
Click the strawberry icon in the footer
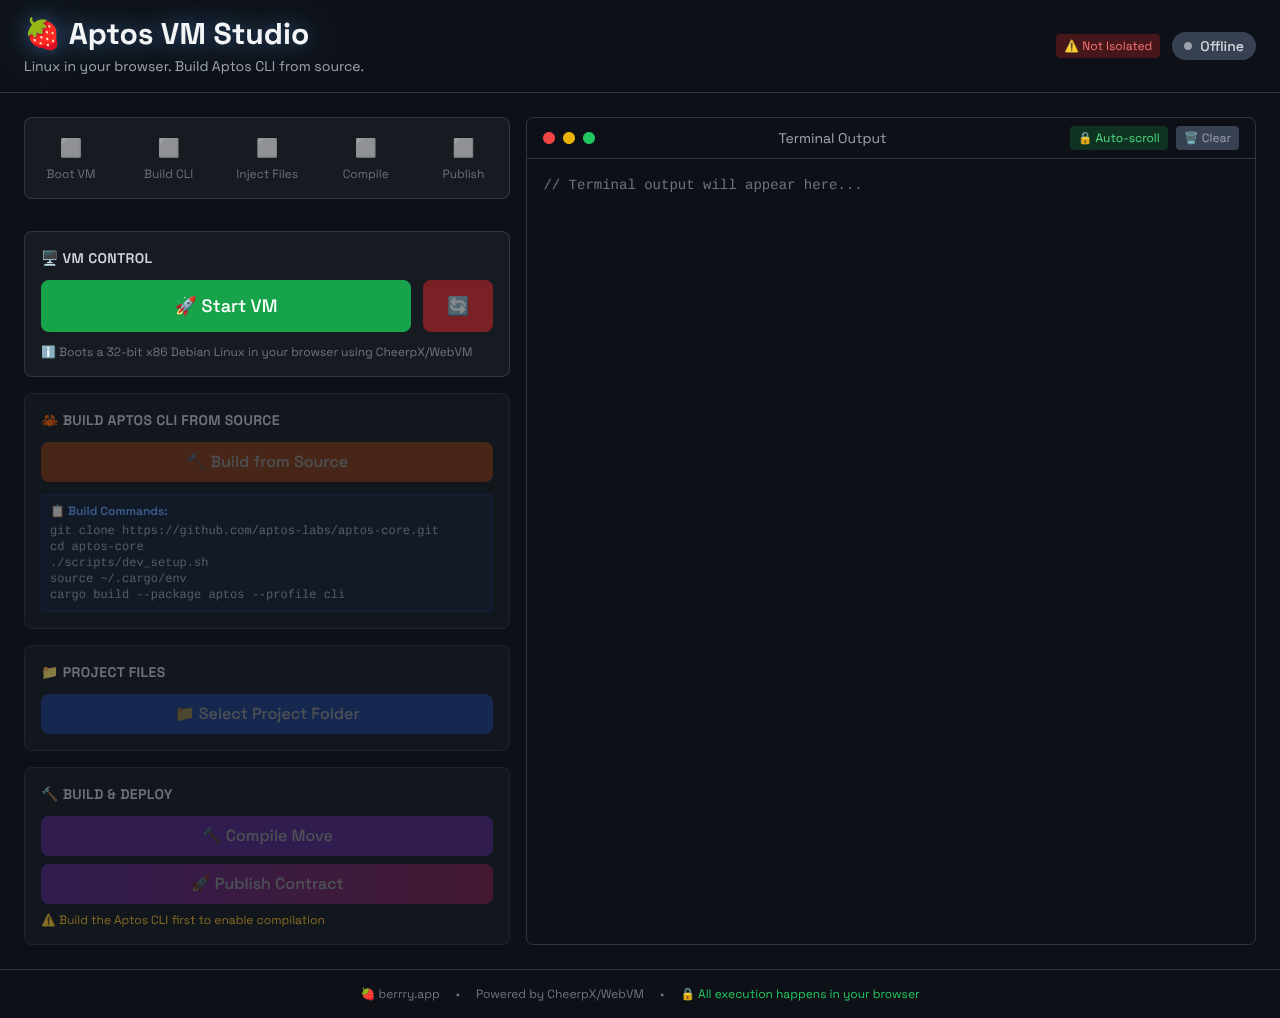367,994
